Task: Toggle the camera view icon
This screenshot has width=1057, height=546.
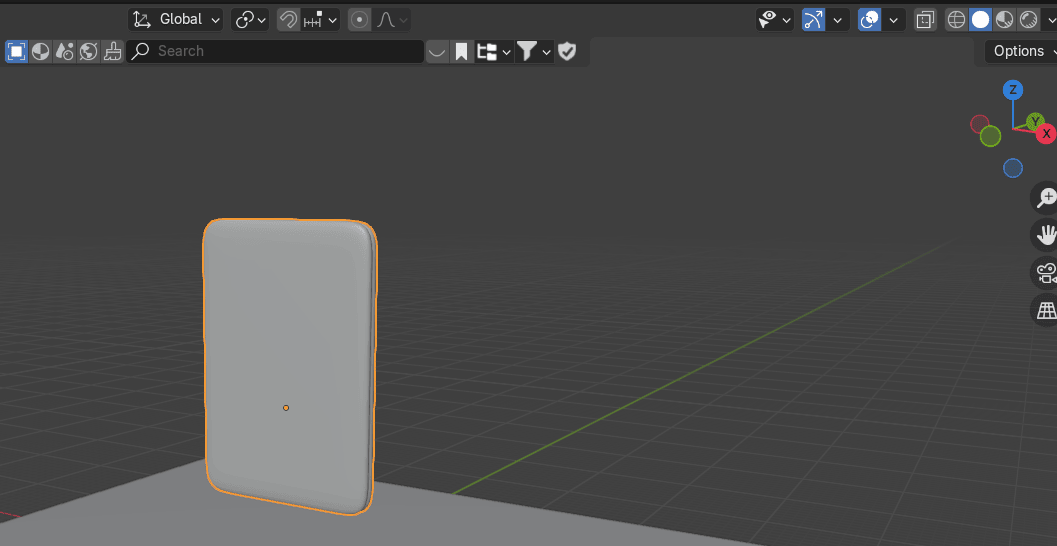Action: point(1046,272)
